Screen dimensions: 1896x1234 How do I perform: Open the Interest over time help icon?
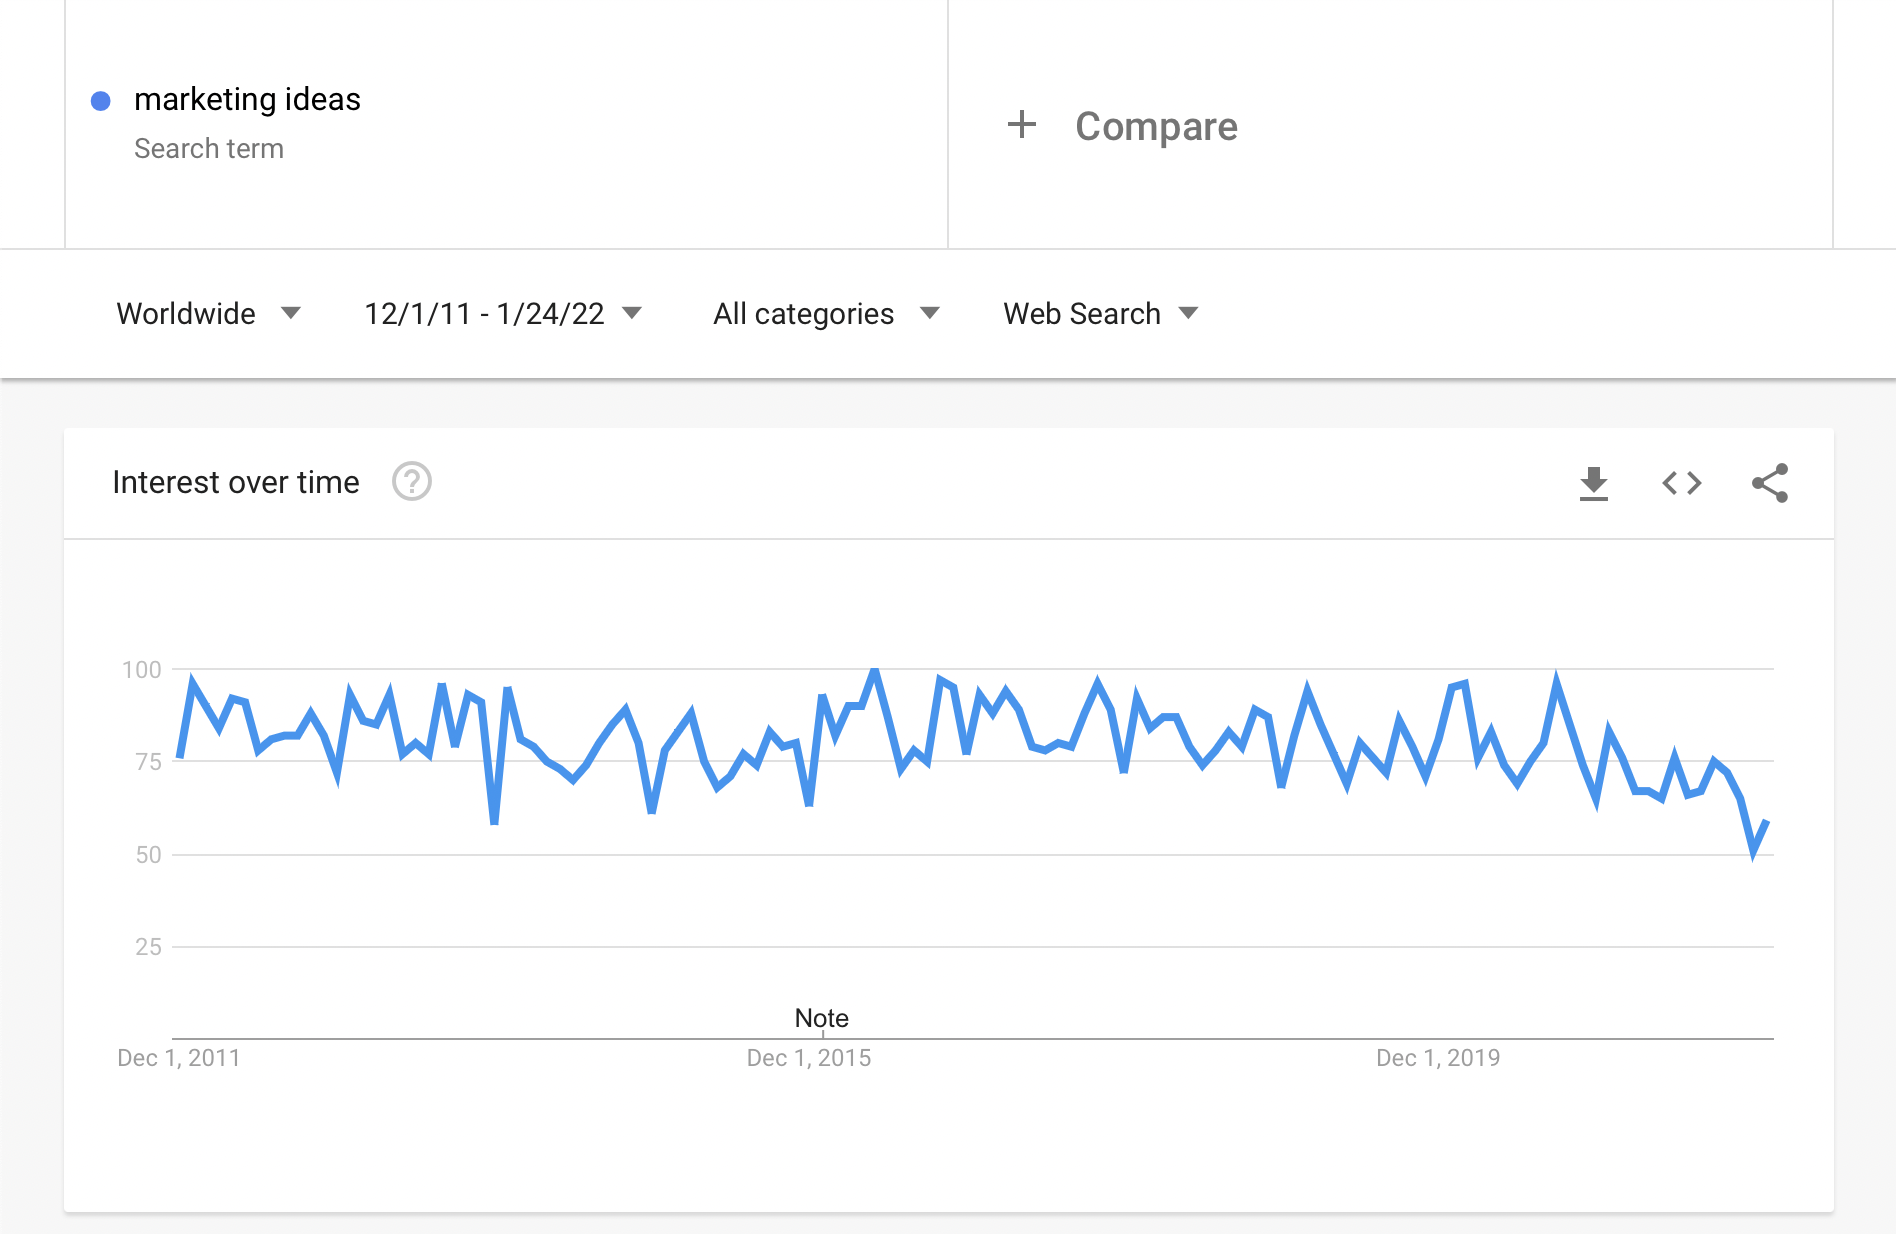tap(412, 482)
